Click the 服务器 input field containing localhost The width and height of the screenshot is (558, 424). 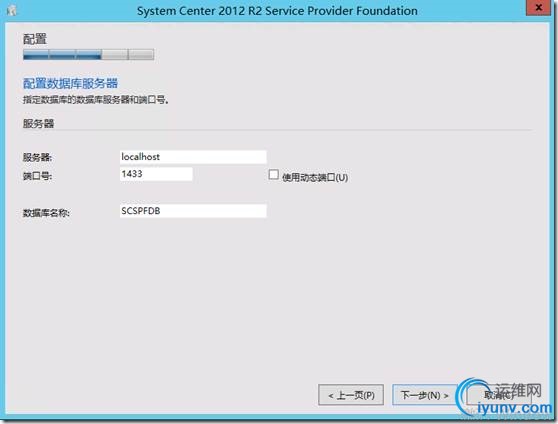coord(193,157)
